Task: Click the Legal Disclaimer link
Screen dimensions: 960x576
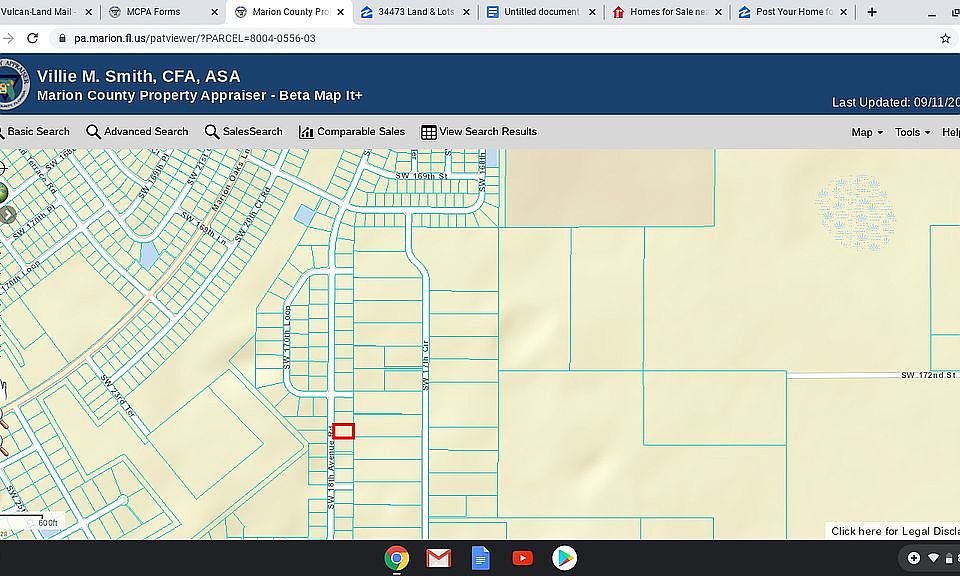Action: pos(894,531)
